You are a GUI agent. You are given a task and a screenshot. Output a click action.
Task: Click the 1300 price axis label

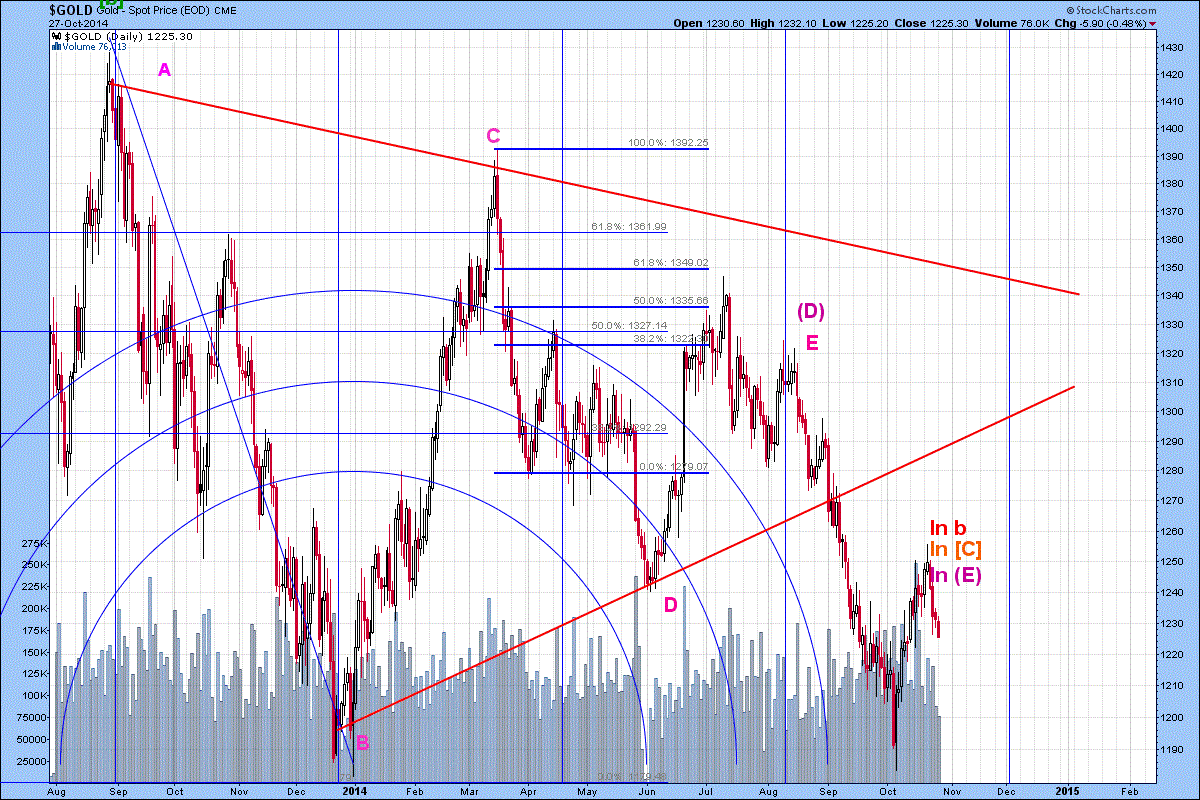[x=1171, y=412]
